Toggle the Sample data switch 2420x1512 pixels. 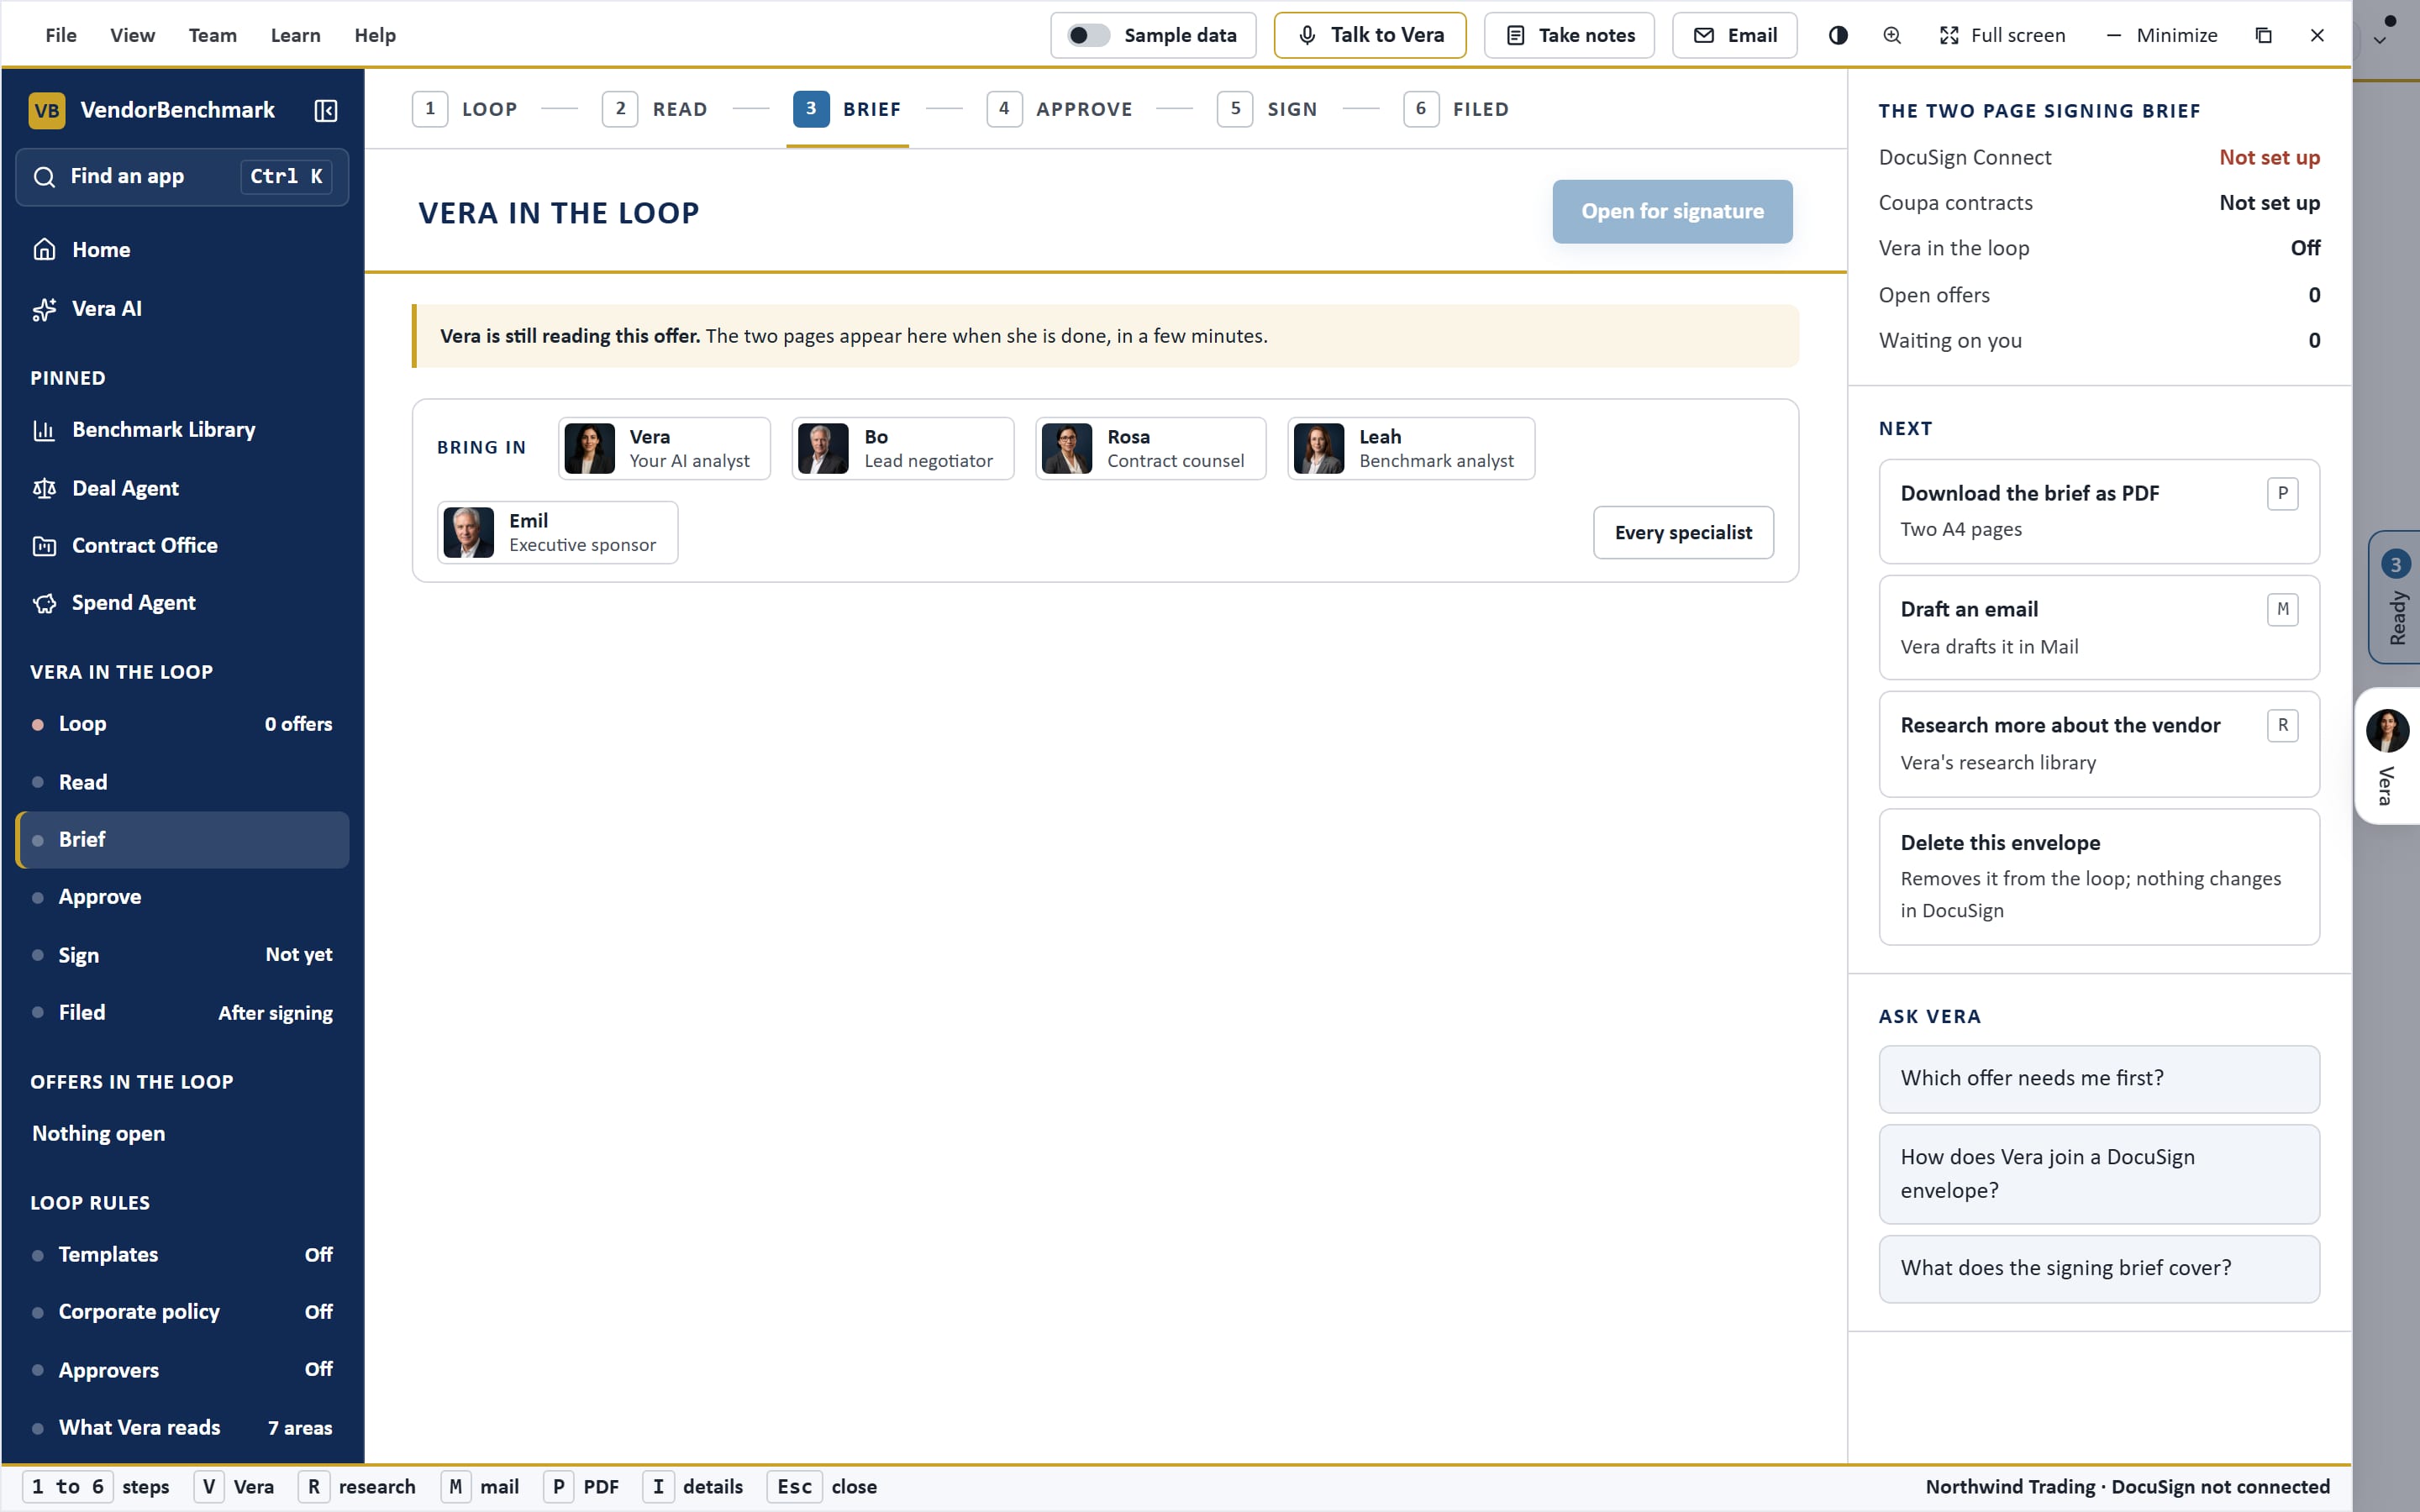(1088, 35)
